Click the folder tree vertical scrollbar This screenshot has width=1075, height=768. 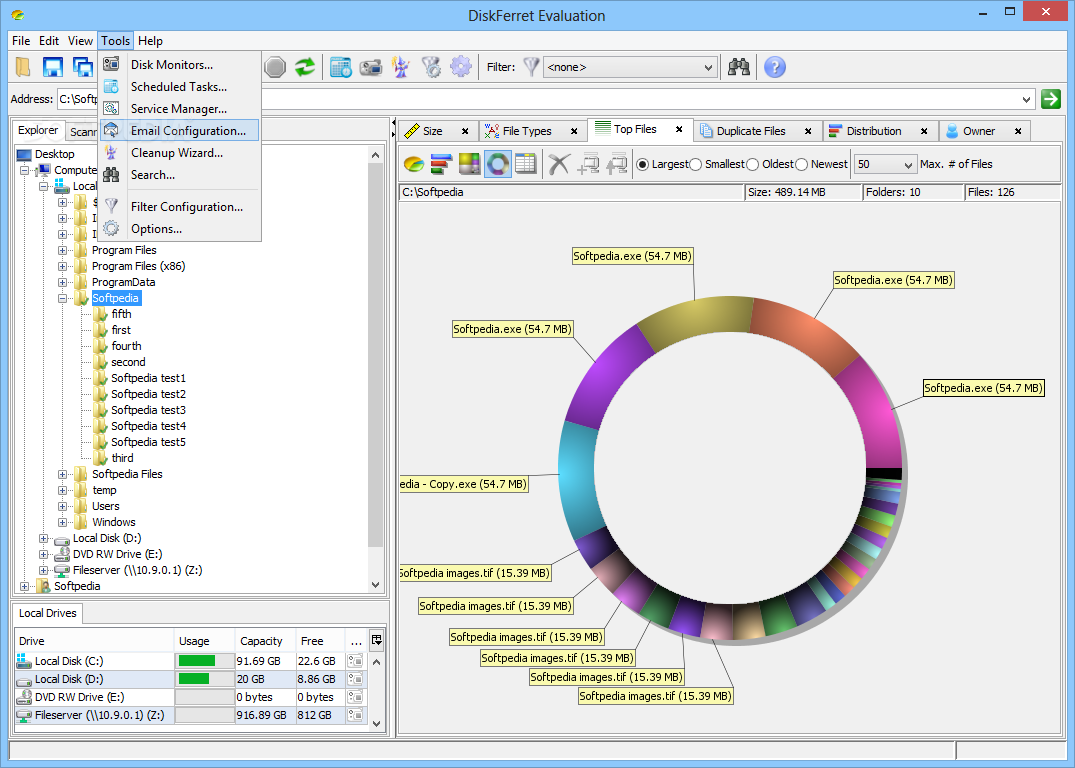pyautogui.click(x=375, y=370)
